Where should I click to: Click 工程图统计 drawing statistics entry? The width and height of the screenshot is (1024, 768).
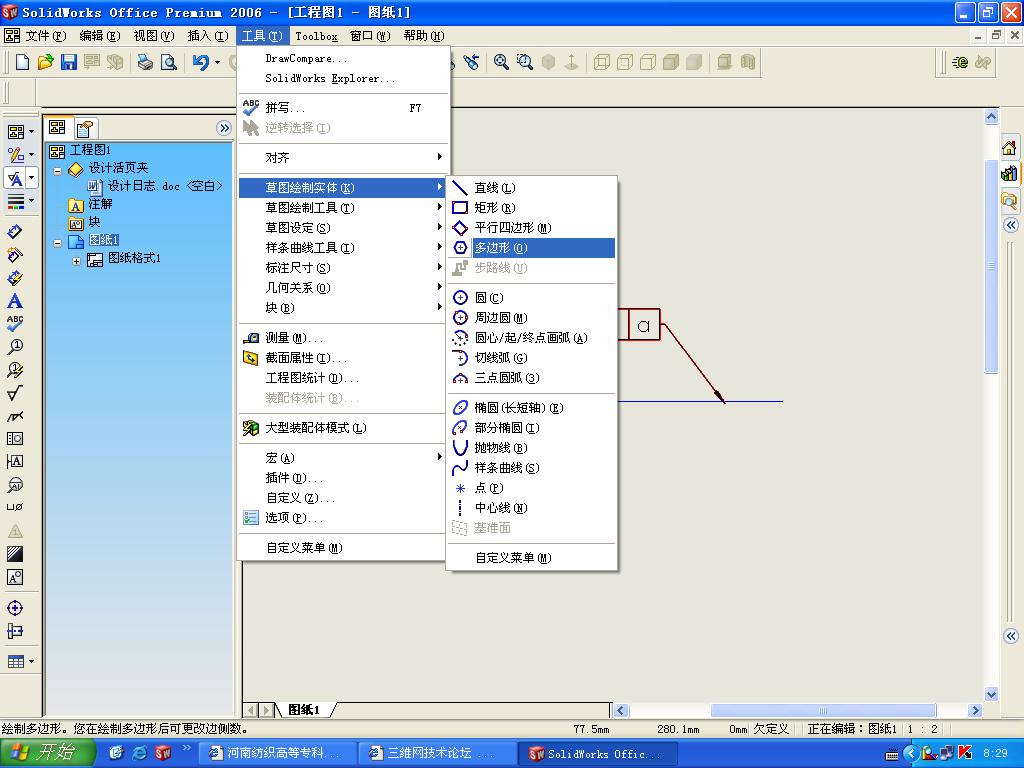pyautogui.click(x=344, y=377)
